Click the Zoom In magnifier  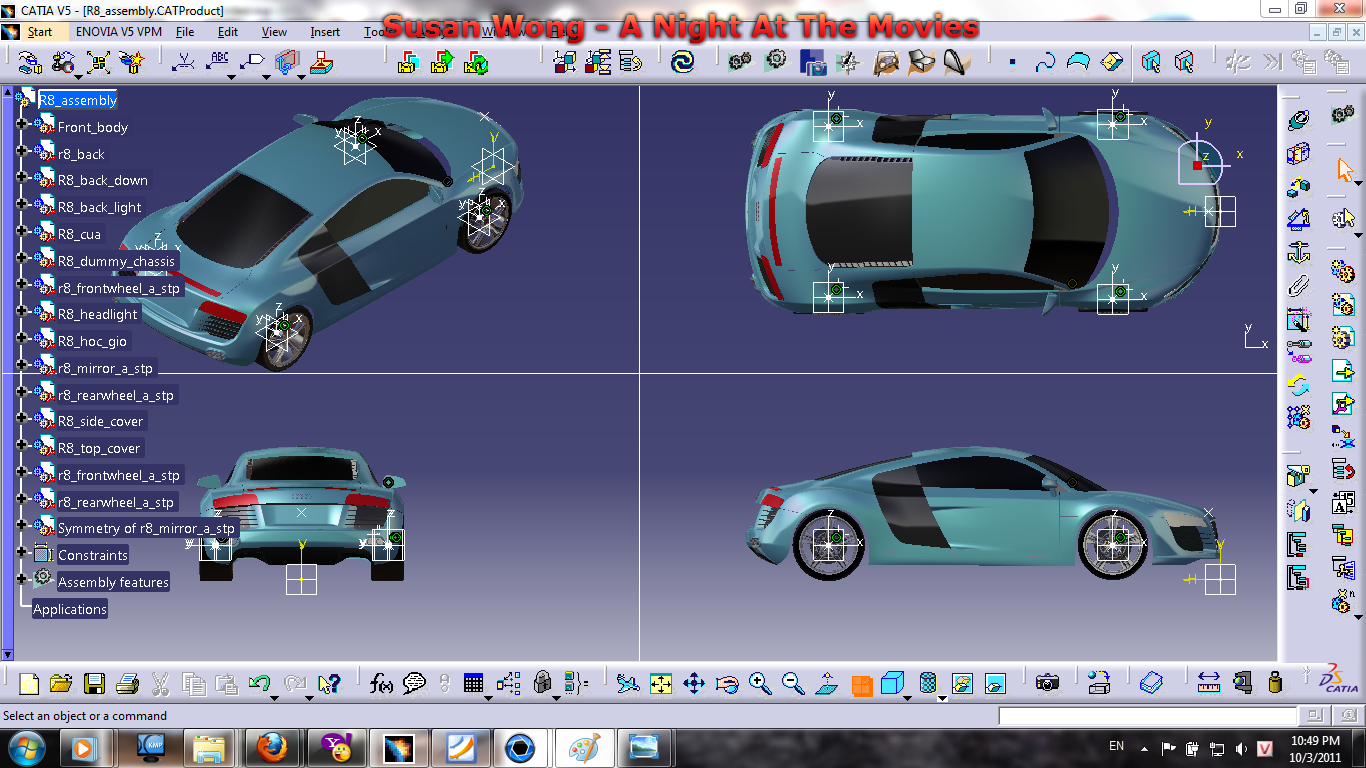760,684
